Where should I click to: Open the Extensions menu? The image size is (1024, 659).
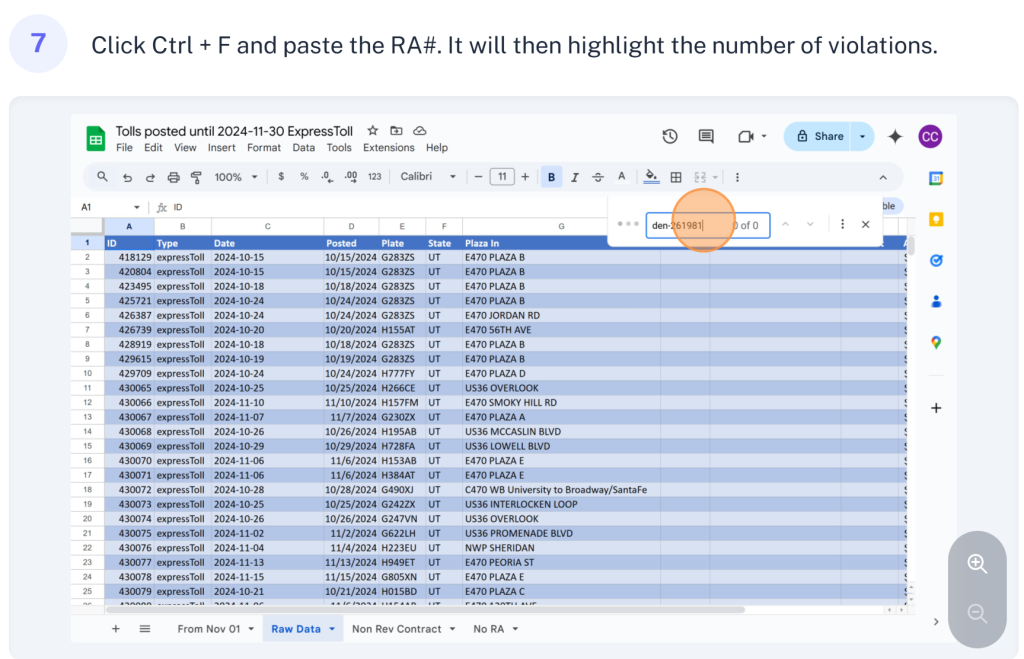click(x=388, y=148)
